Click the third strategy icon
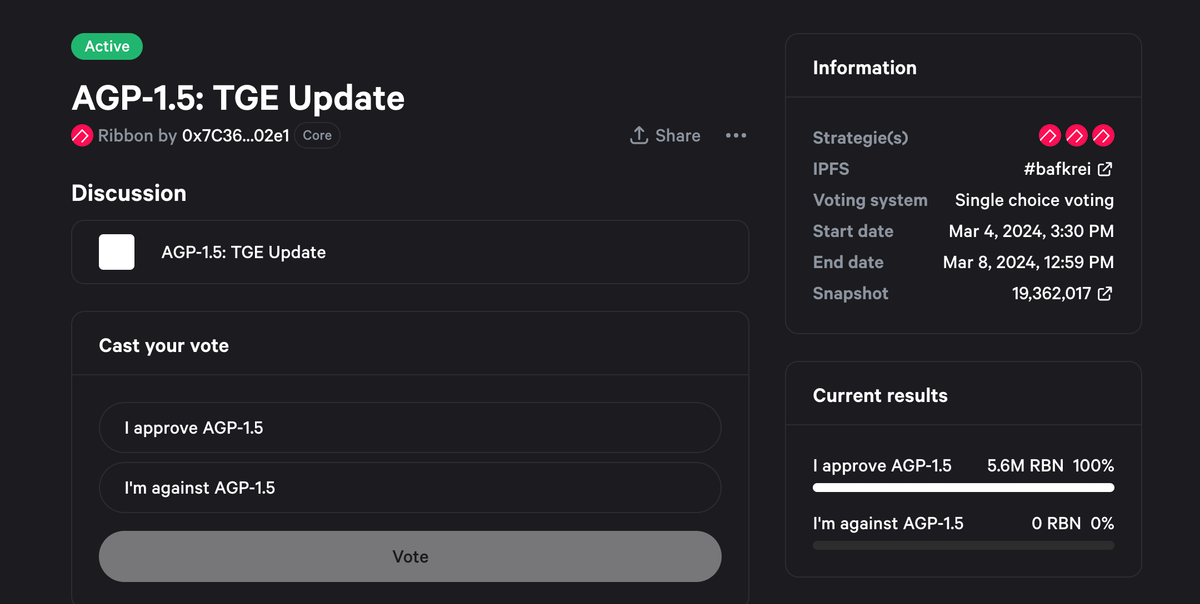 (1103, 135)
